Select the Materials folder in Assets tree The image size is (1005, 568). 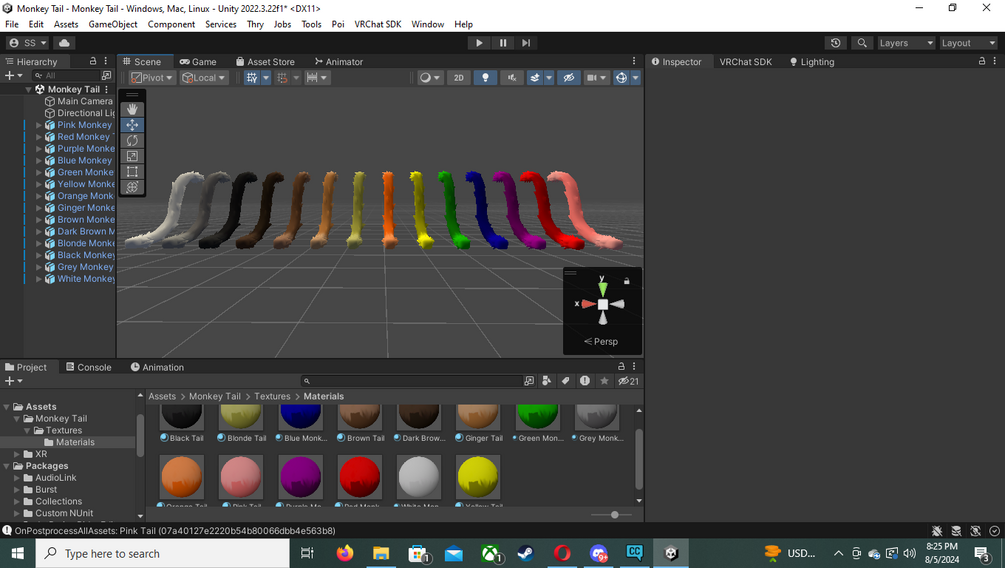pyautogui.click(x=75, y=442)
